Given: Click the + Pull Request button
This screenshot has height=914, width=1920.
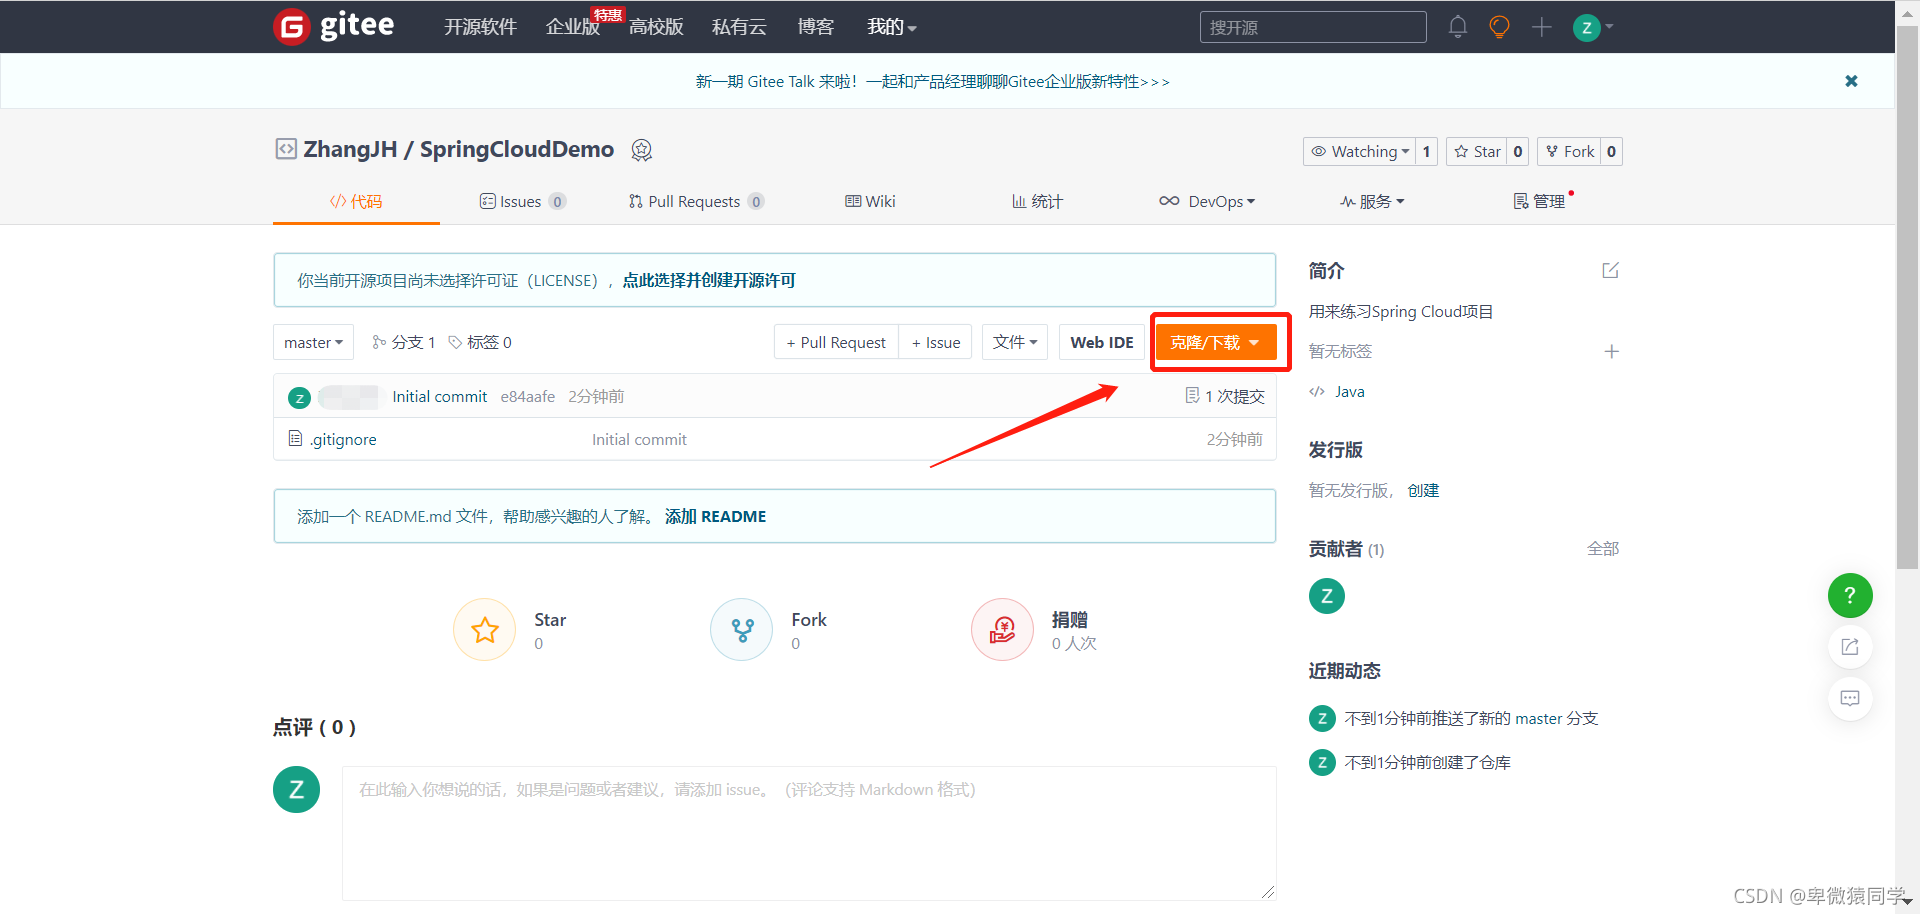Looking at the screenshot, I should click(836, 342).
